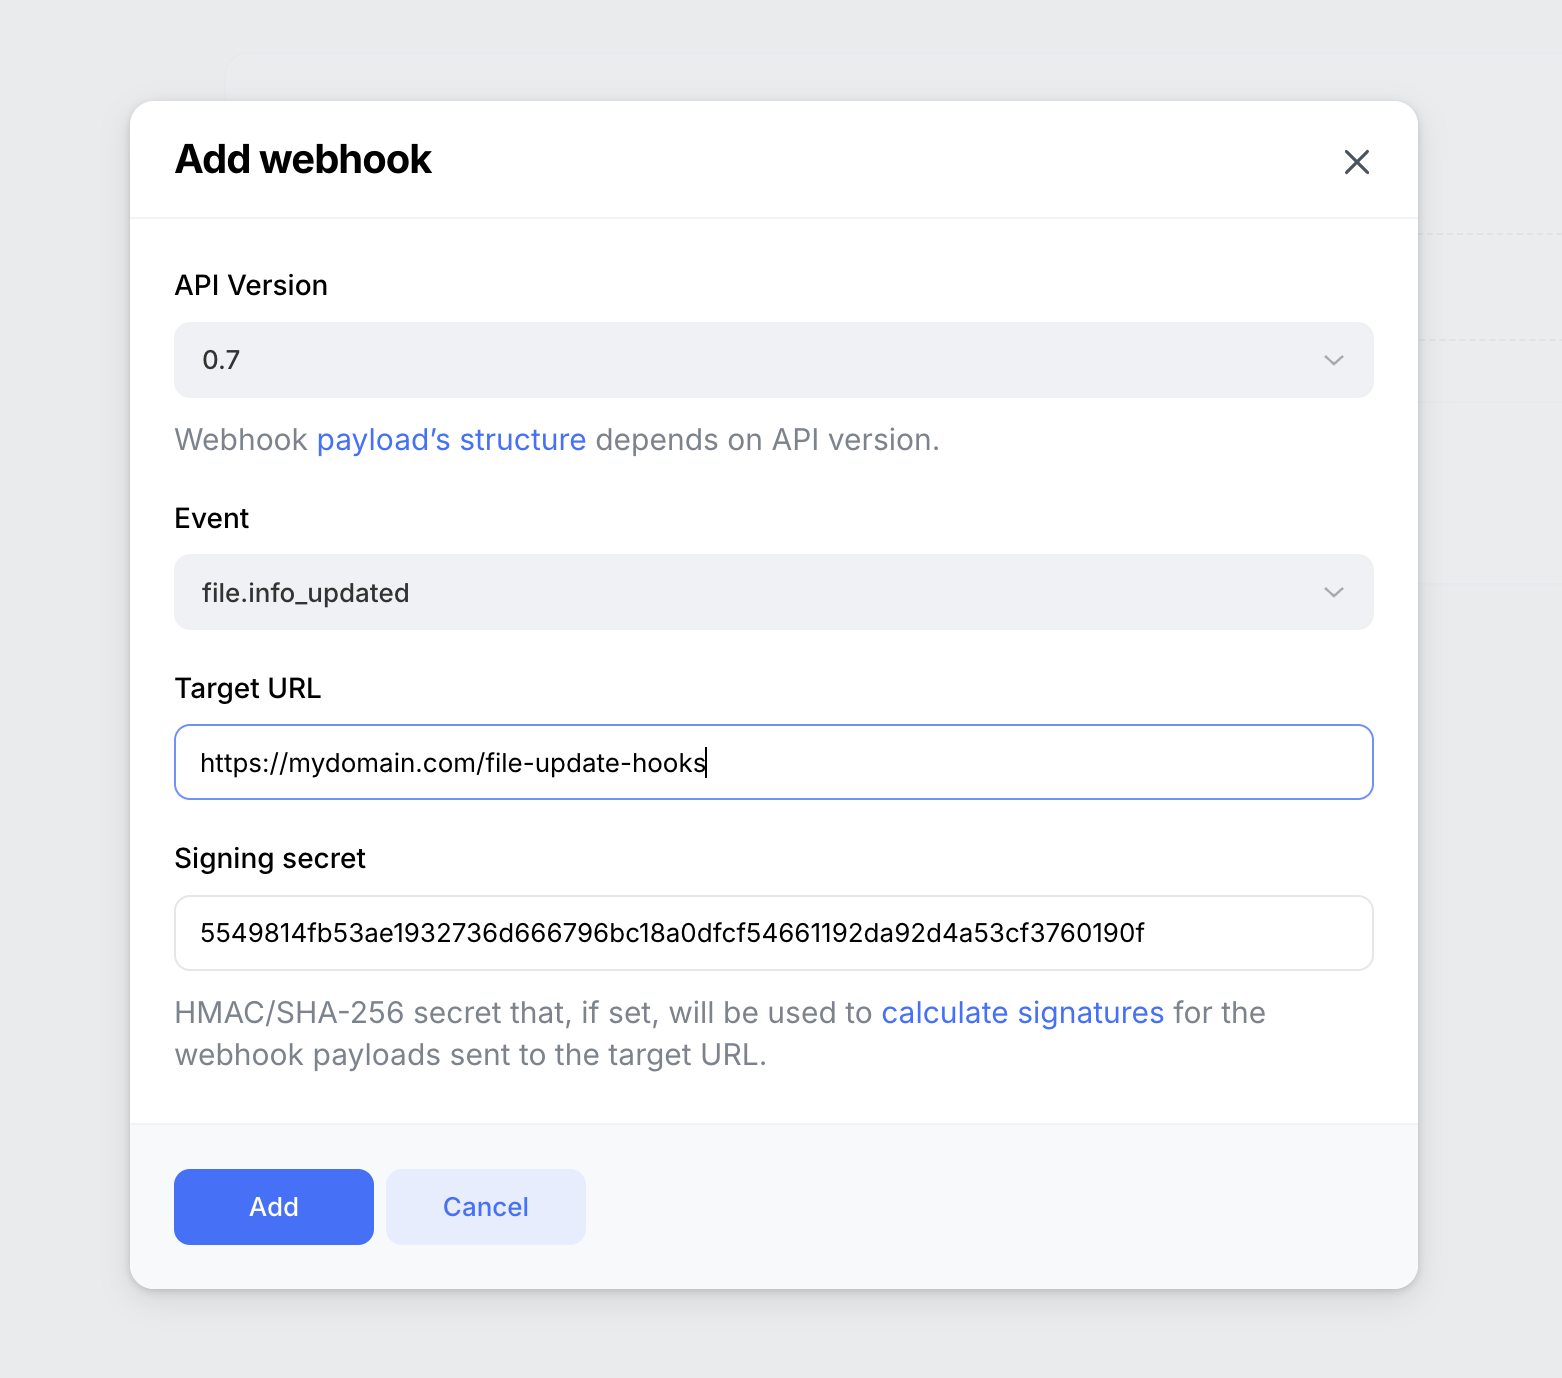
Task: Click the Add webhook dialog title
Action: coord(303,159)
